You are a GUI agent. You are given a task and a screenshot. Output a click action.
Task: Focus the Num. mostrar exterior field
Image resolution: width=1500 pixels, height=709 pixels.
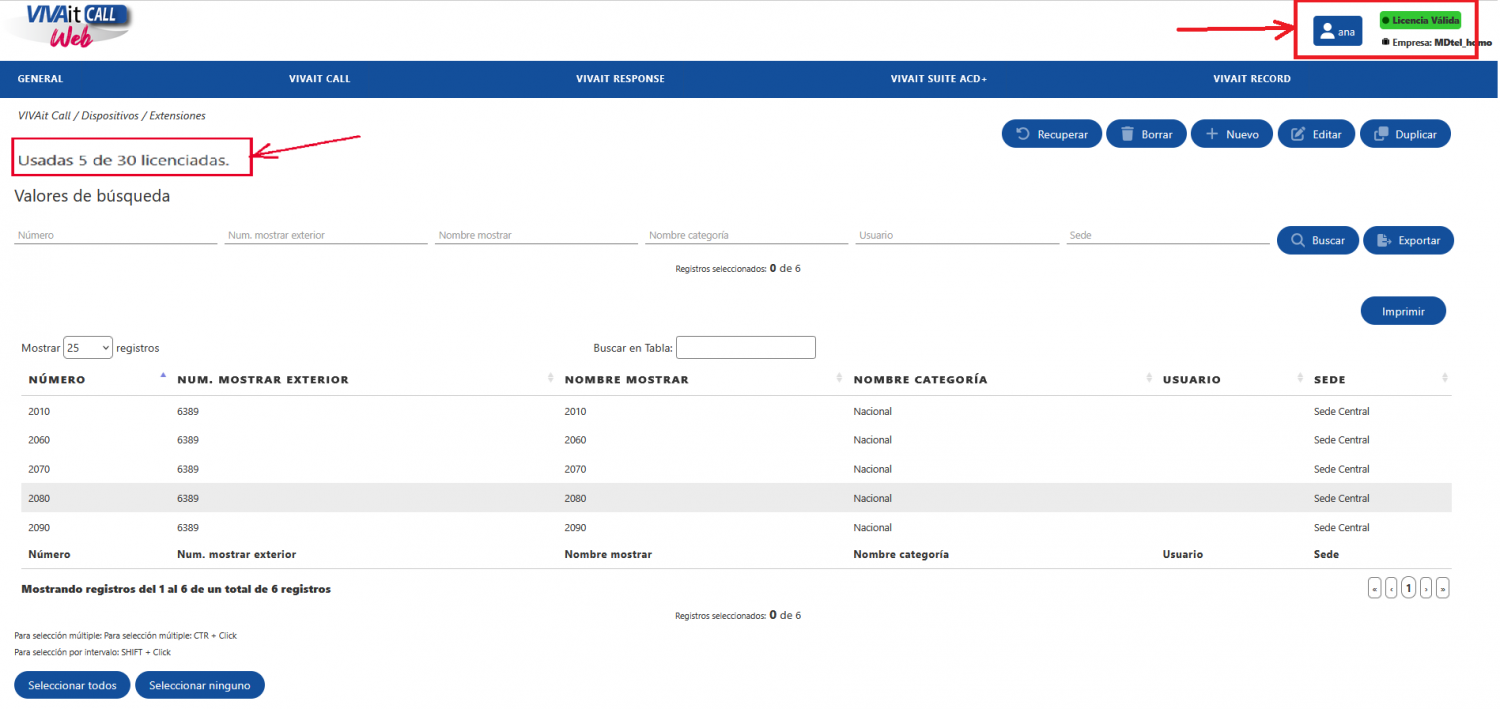pos(326,236)
